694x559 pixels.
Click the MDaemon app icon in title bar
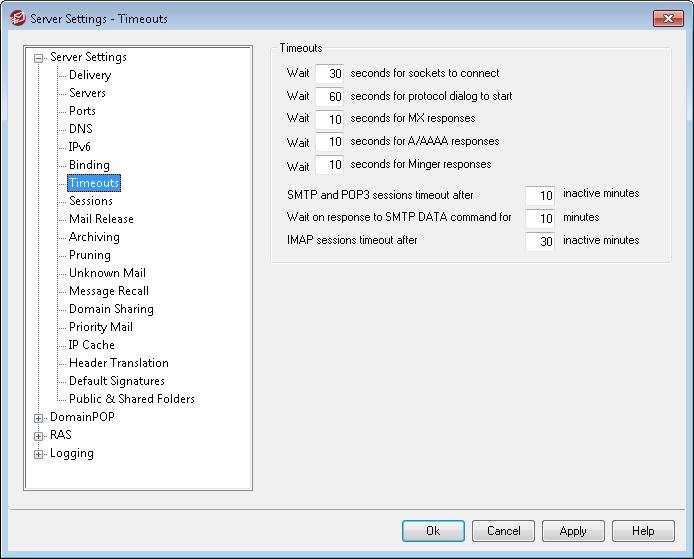pyautogui.click(x=17, y=19)
